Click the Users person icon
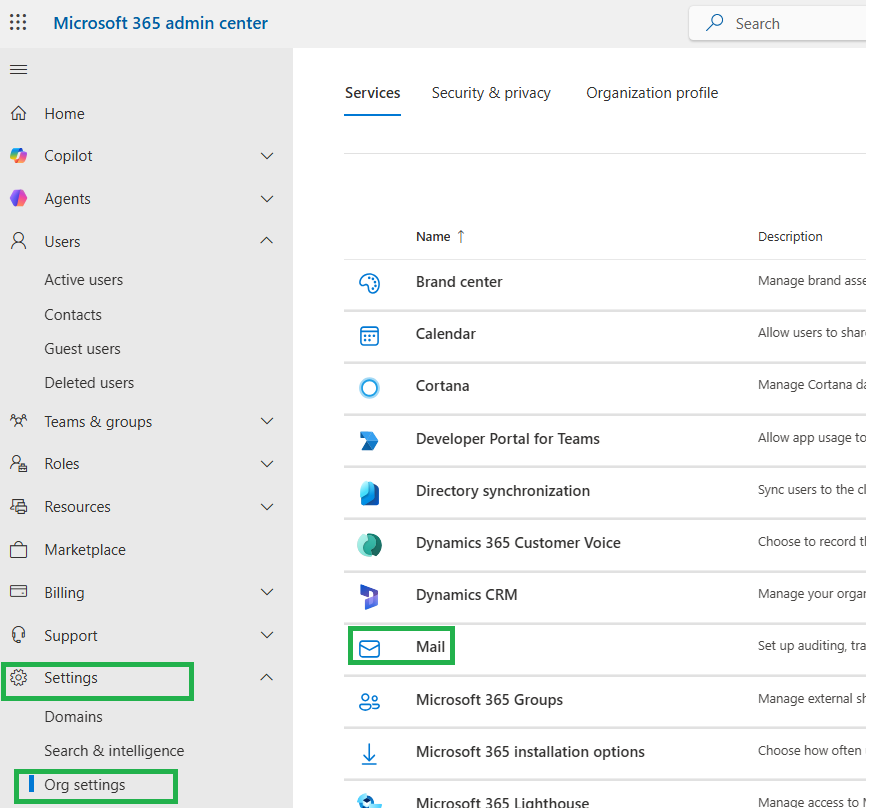 click(18, 241)
